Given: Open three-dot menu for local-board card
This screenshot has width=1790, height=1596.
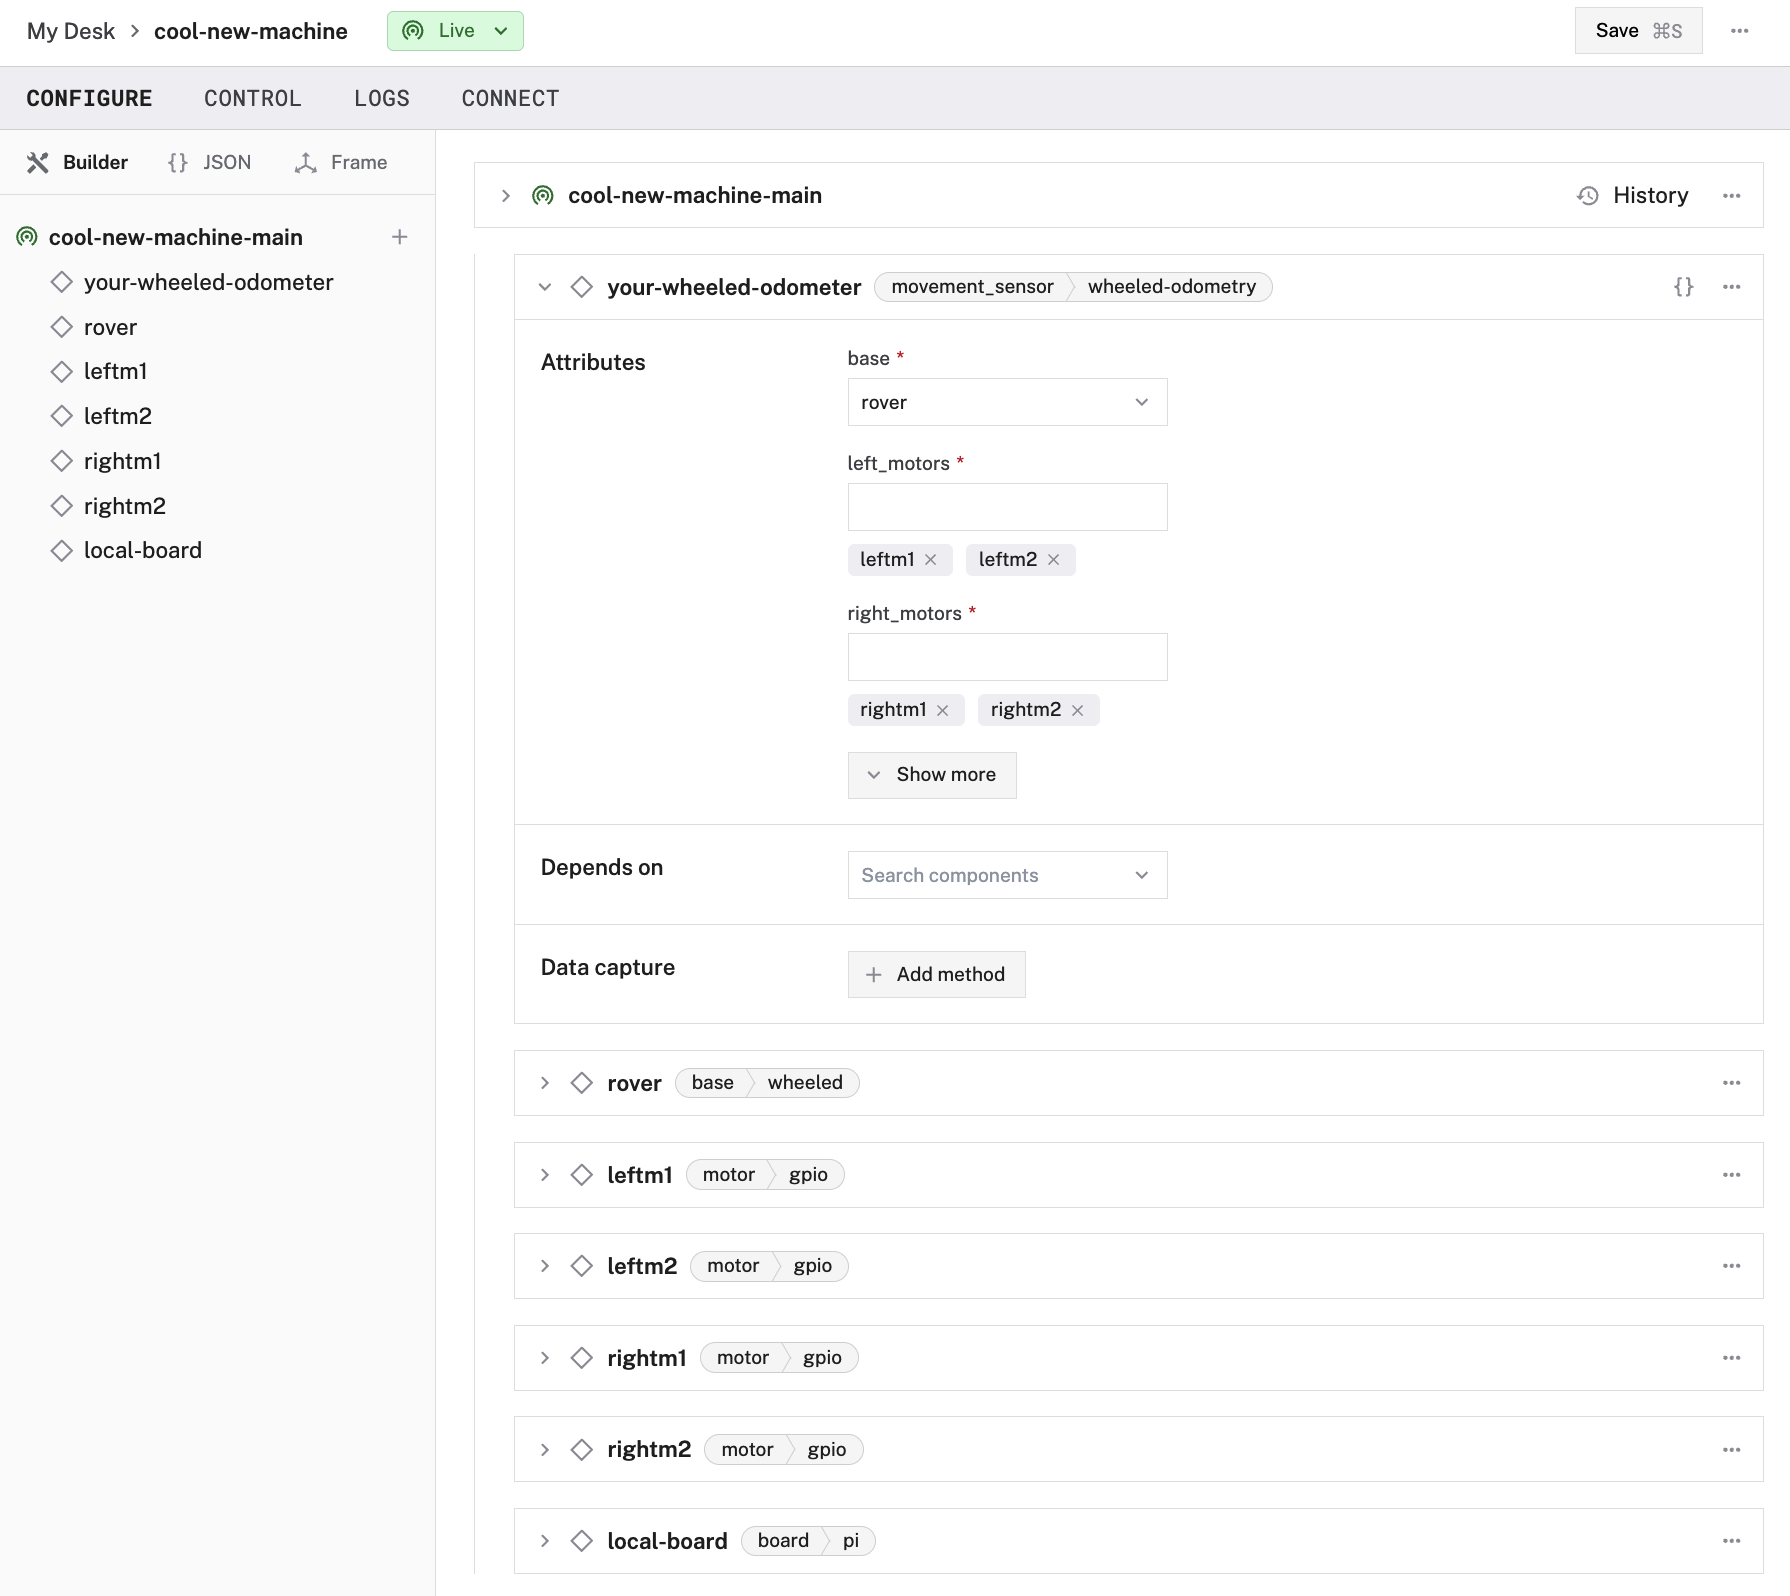Looking at the screenshot, I should (1731, 1541).
